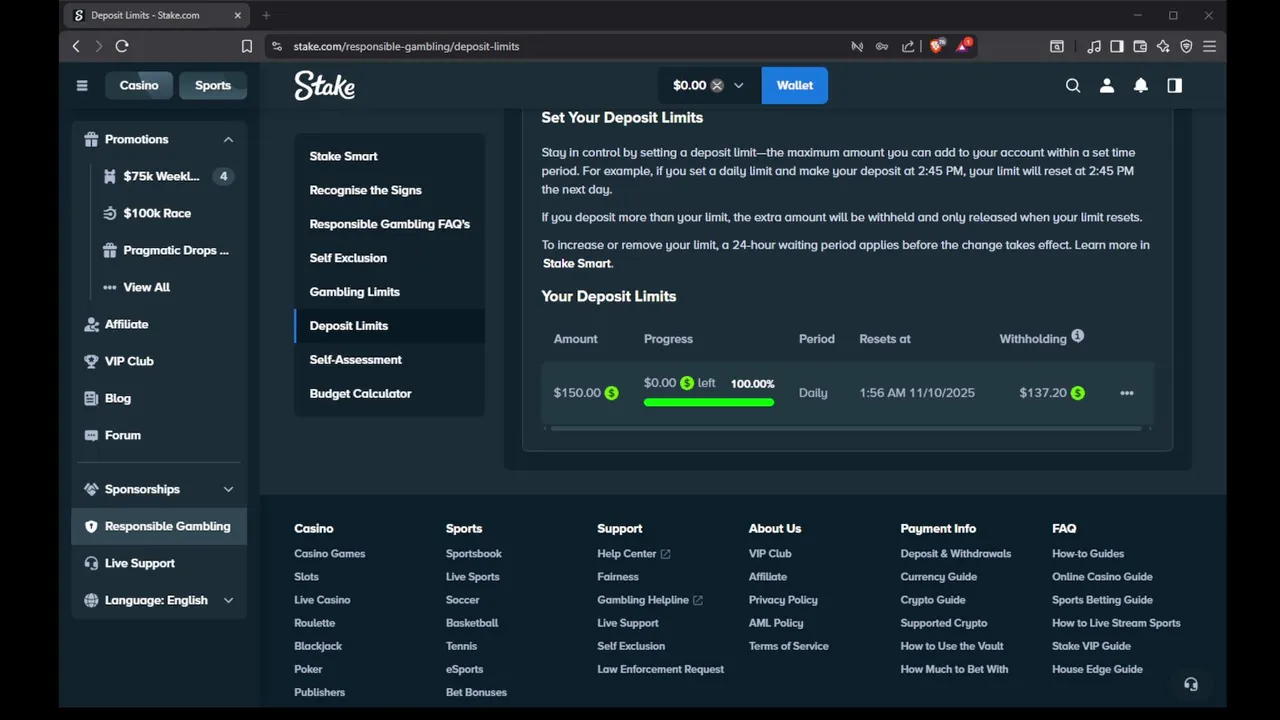Open the Brave playlist music note icon
The image size is (1280, 720).
1094,46
